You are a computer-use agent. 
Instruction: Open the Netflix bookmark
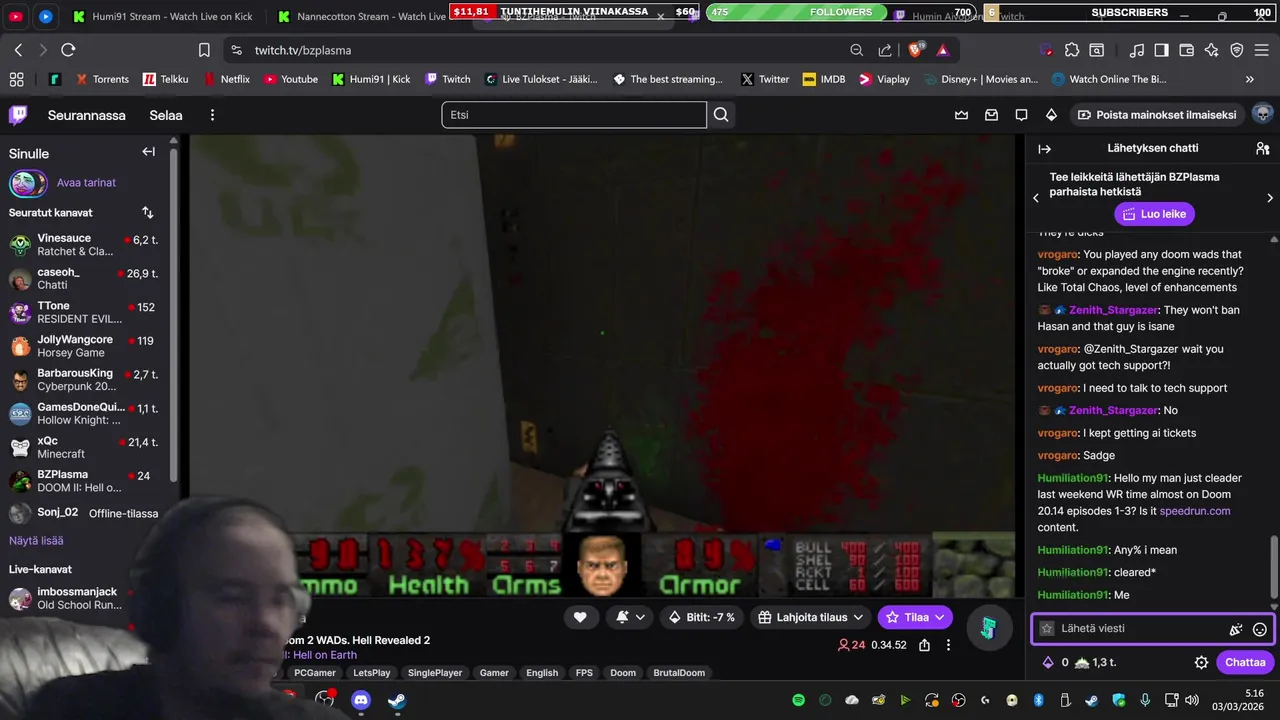[x=227, y=79]
